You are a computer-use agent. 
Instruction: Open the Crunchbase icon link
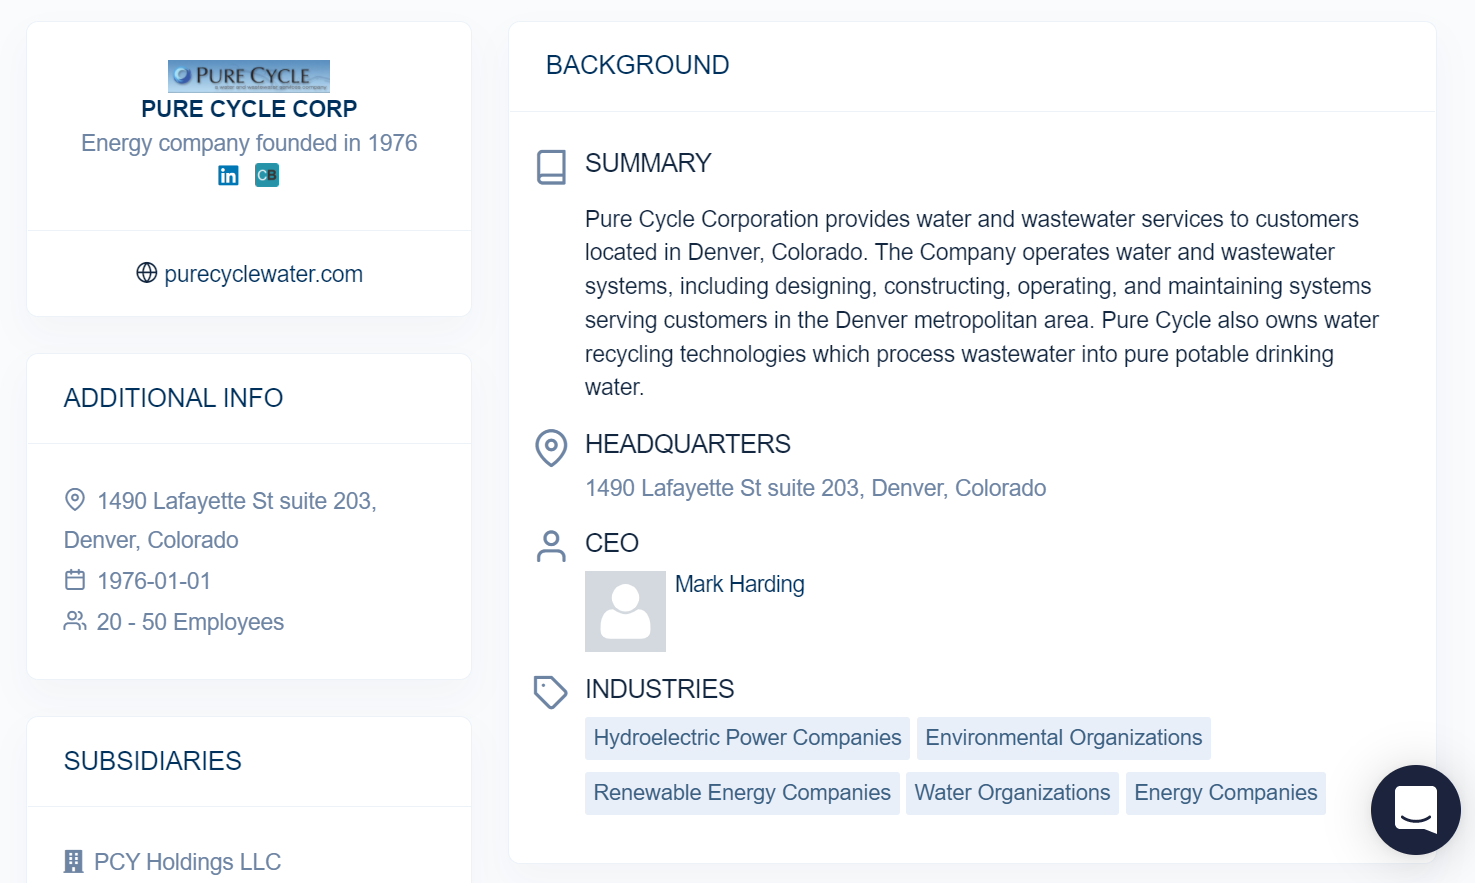pos(267,175)
